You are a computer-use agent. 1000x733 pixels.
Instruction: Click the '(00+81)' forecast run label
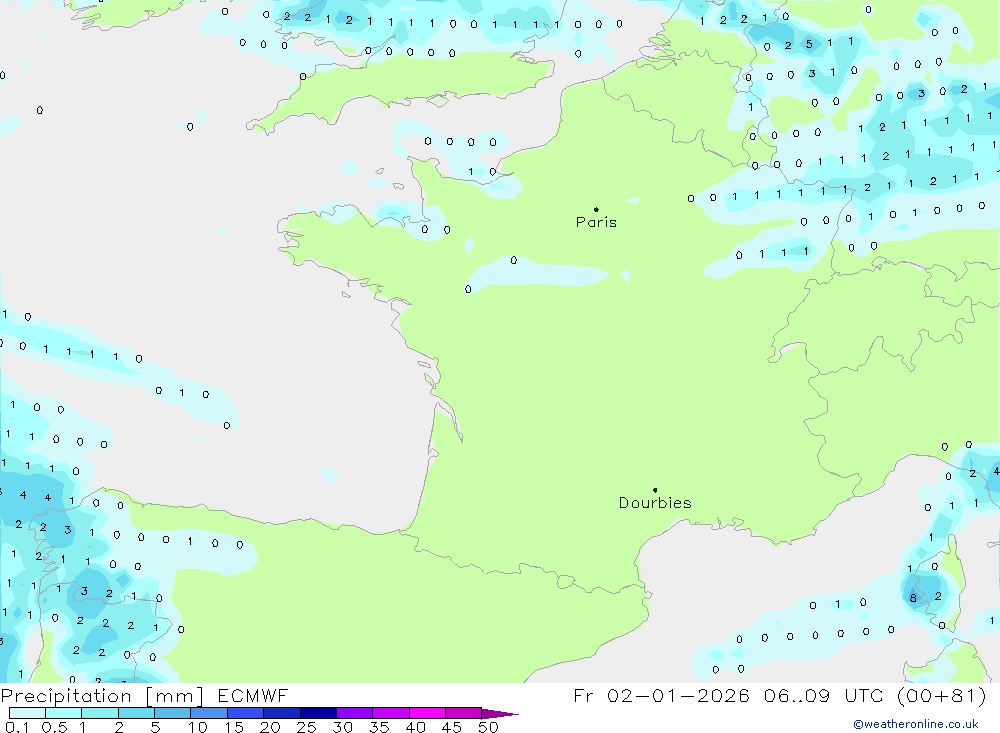coord(941,696)
